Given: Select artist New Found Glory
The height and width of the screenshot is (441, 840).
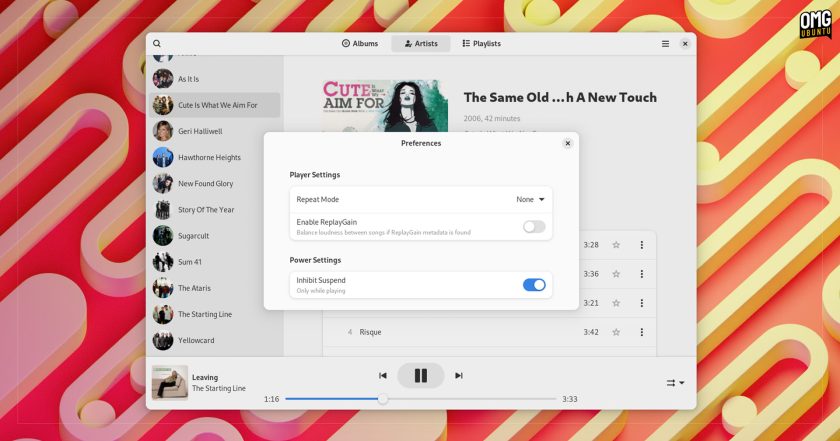Looking at the screenshot, I should click(x=216, y=183).
